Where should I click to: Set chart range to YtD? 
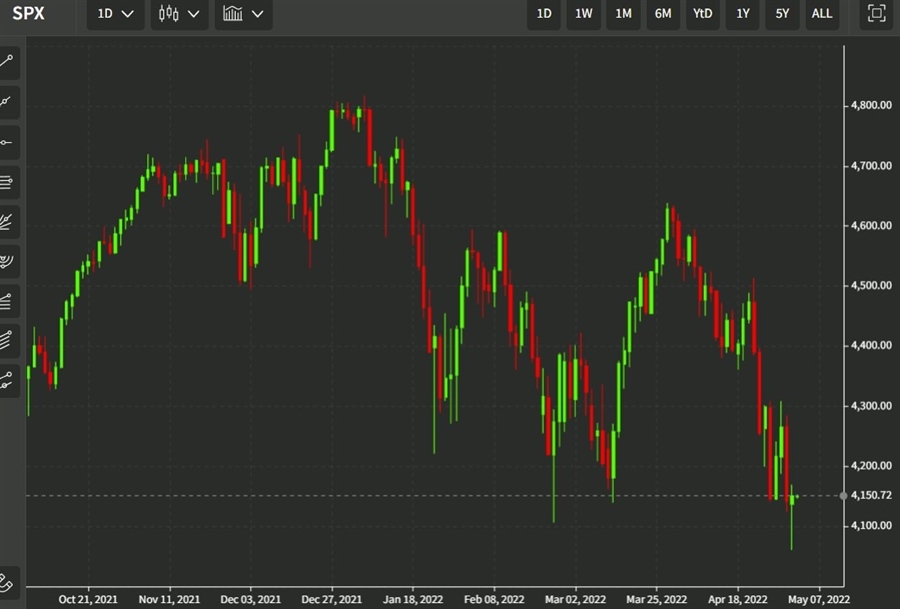[703, 13]
